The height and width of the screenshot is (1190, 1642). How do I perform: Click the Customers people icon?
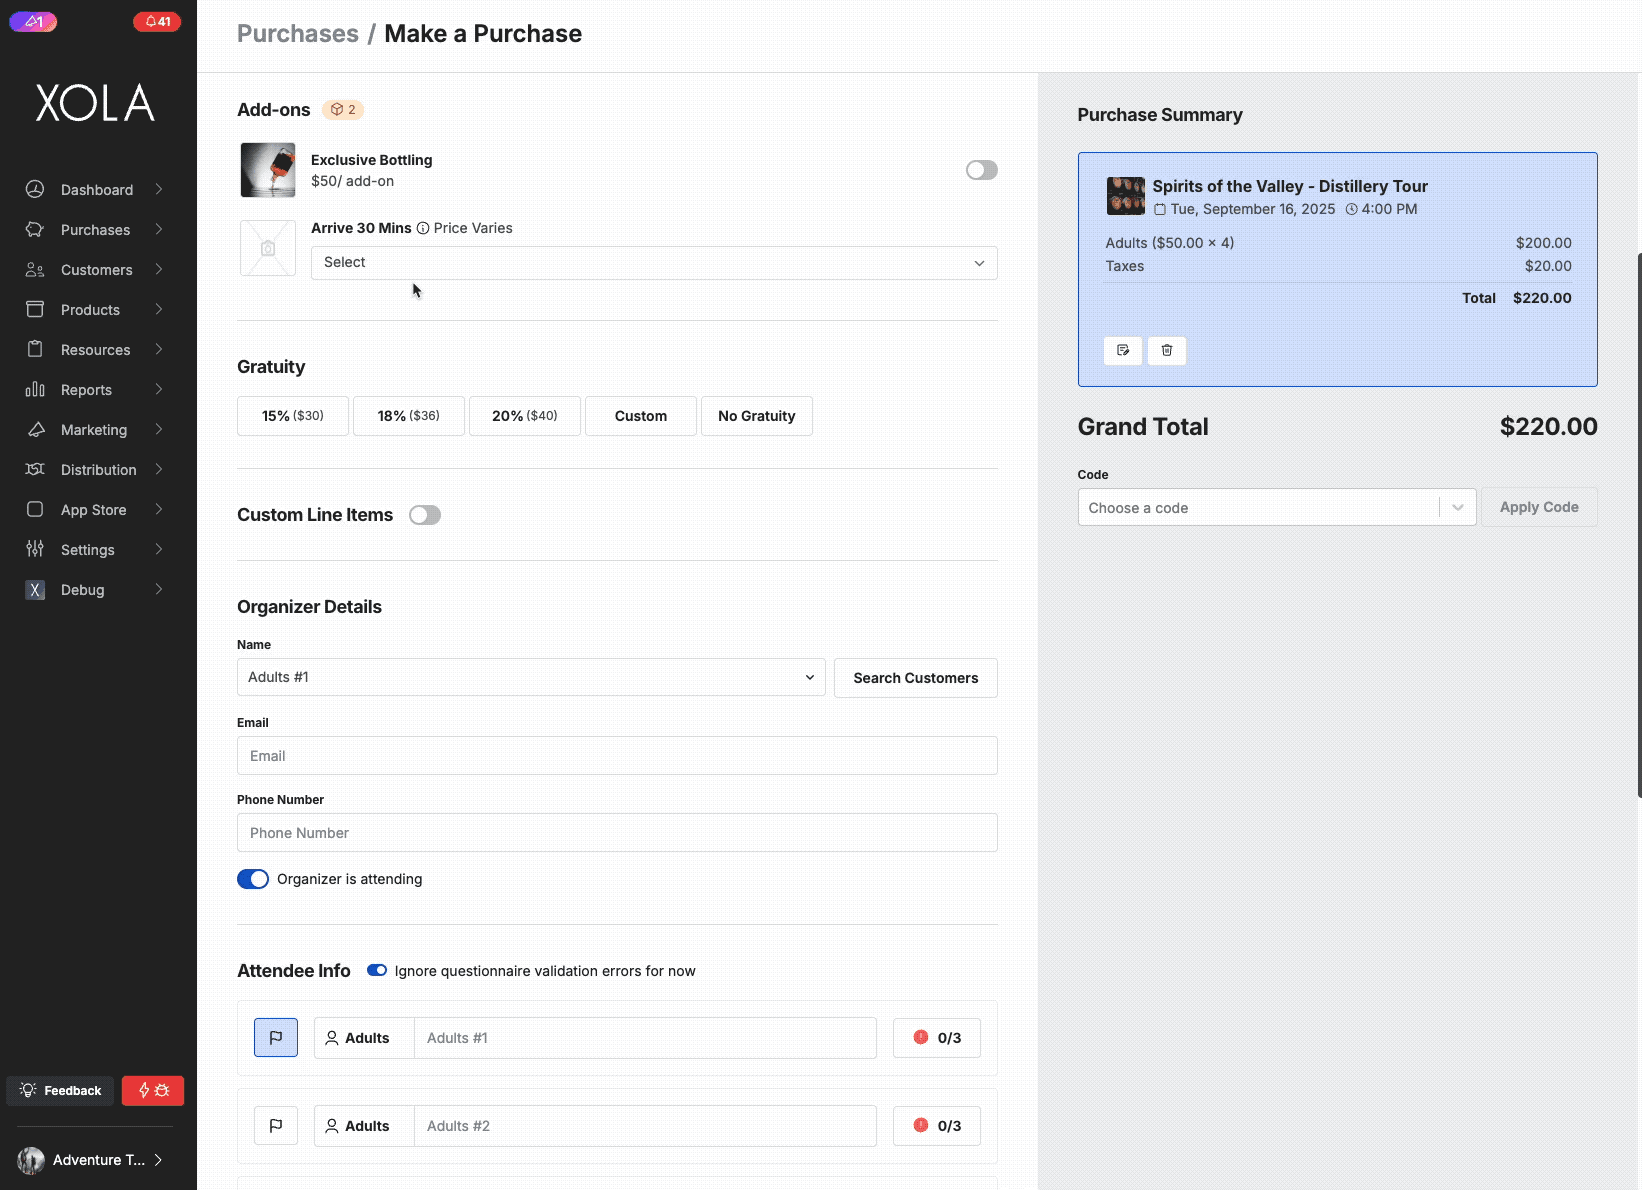click(x=35, y=269)
